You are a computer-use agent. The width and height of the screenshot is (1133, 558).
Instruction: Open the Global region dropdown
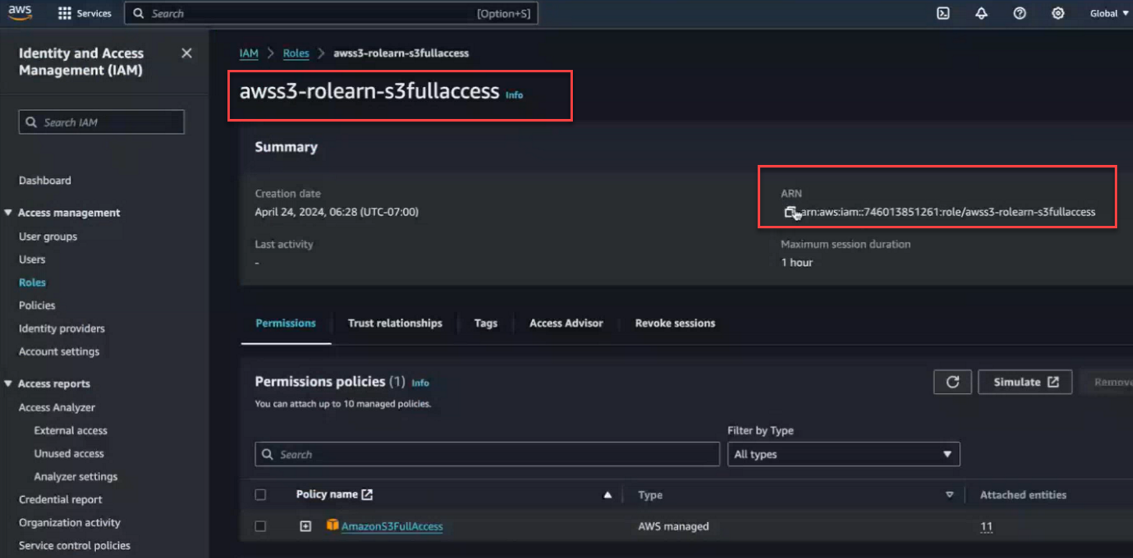(1109, 13)
